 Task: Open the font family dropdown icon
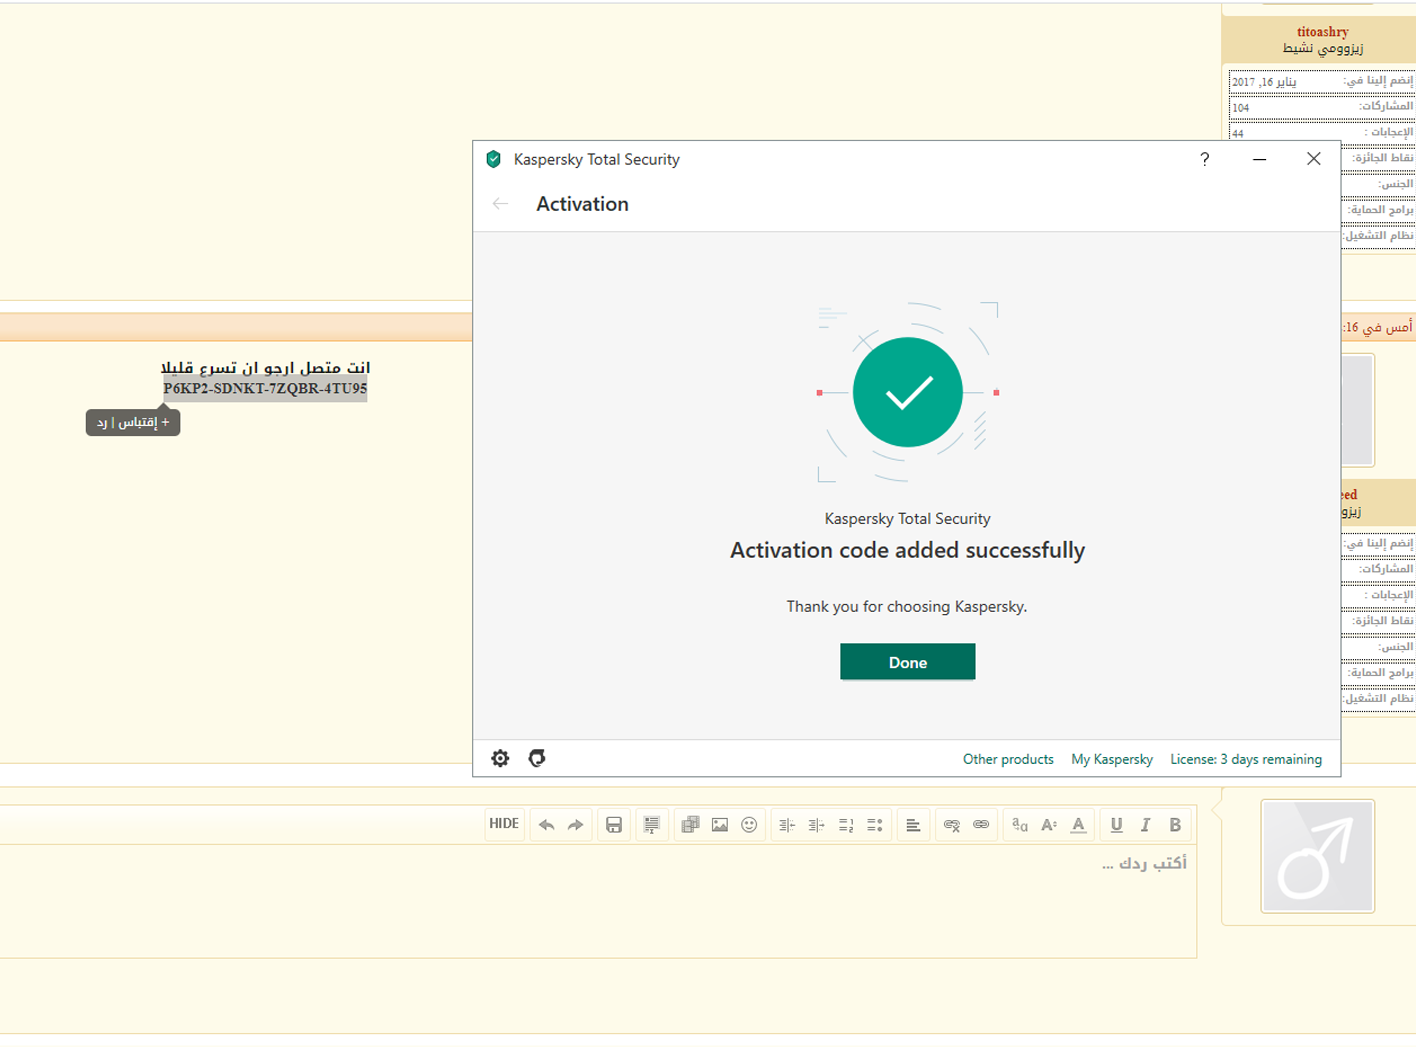1019,825
